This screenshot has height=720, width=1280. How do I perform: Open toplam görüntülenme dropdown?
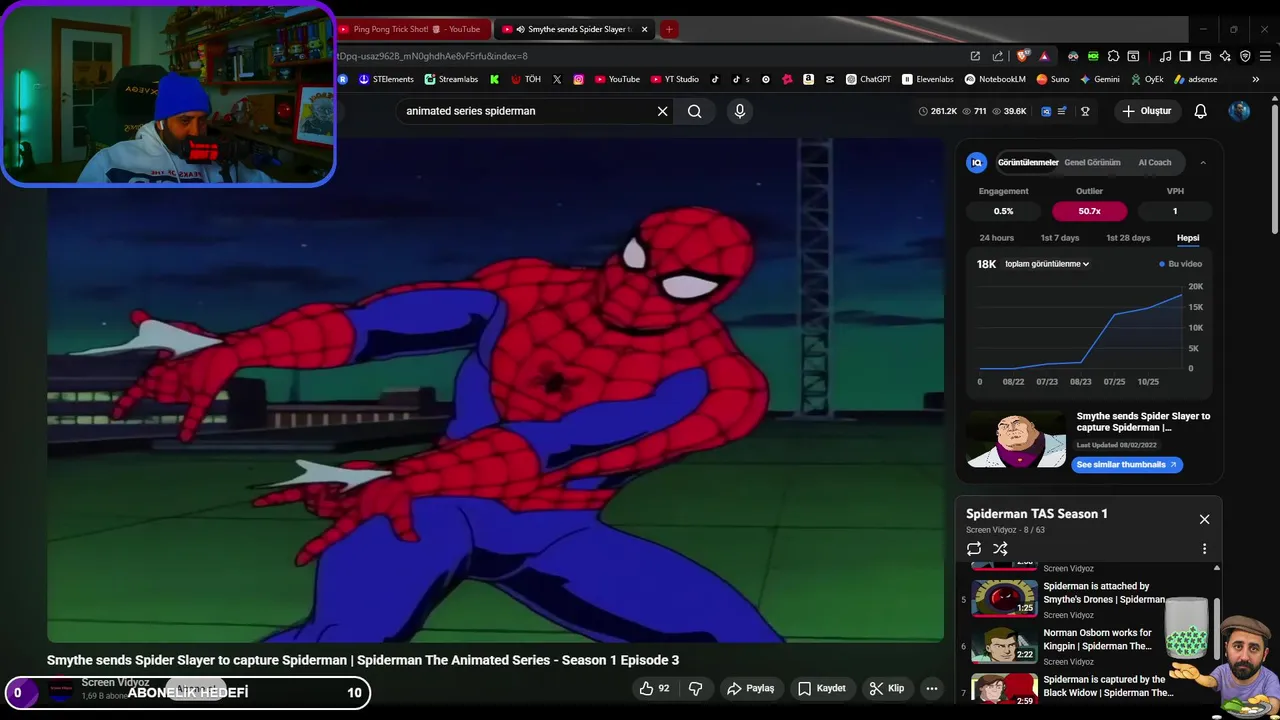(1047, 264)
